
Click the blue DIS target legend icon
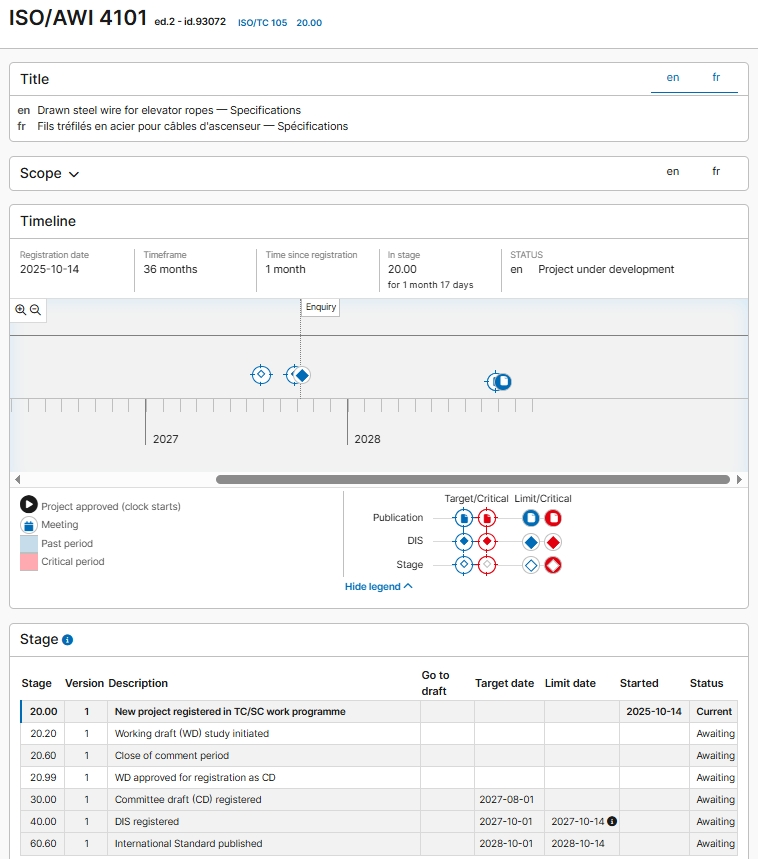[463, 541]
